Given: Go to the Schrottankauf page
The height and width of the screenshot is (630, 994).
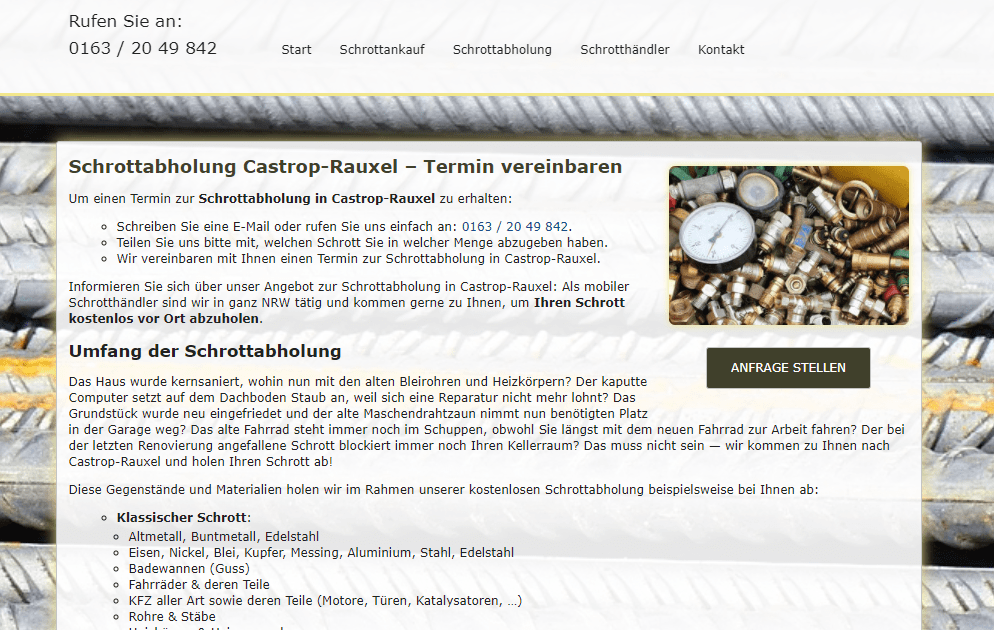Looking at the screenshot, I should 382,50.
